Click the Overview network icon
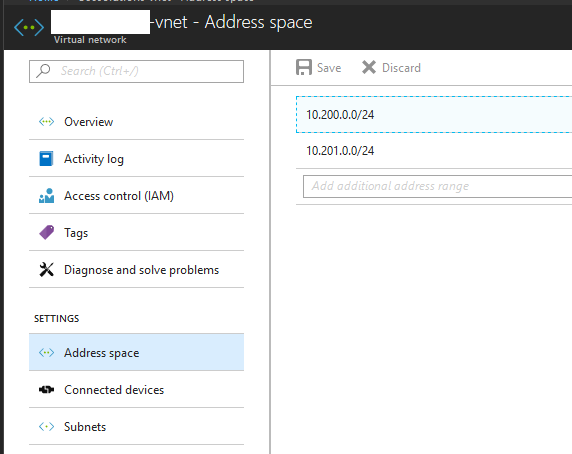The width and height of the screenshot is (572, 454). coord(46,121)
